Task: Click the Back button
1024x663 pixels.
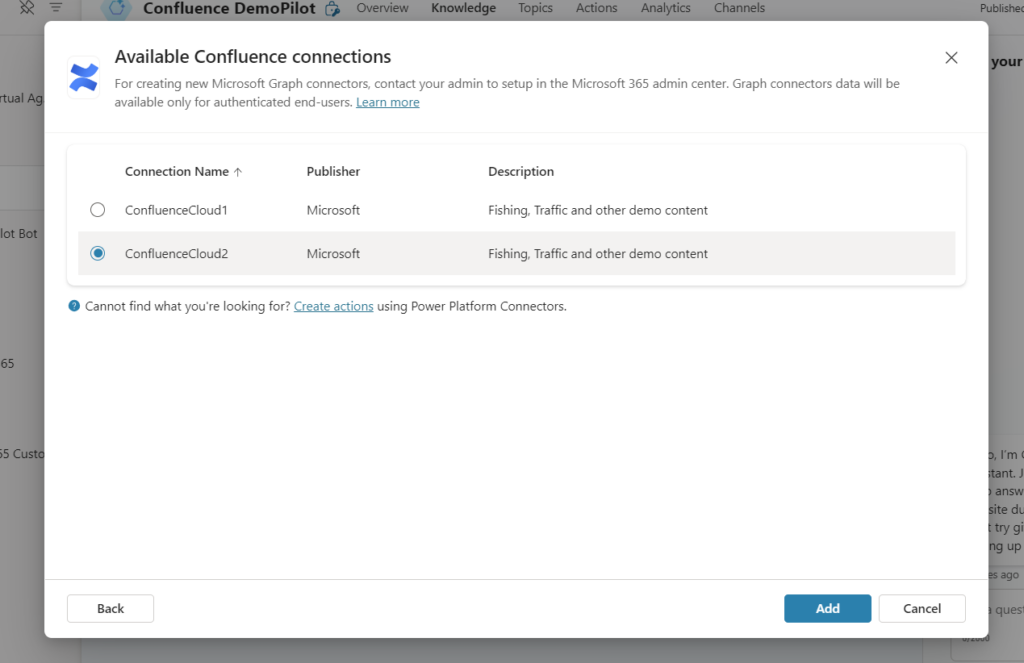Action: click(x=110, y=608)
